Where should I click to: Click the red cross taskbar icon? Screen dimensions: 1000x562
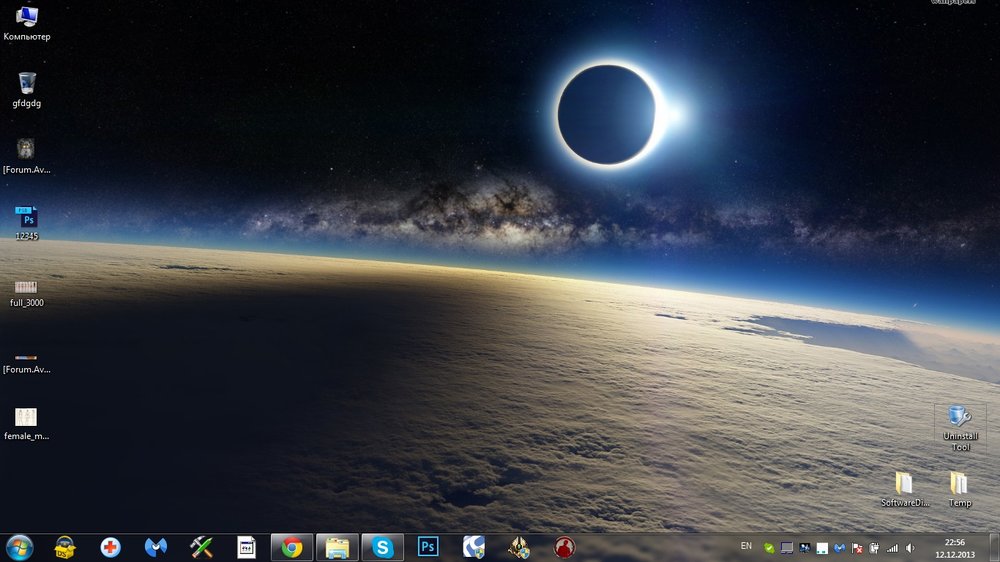(x=110, y=547)
